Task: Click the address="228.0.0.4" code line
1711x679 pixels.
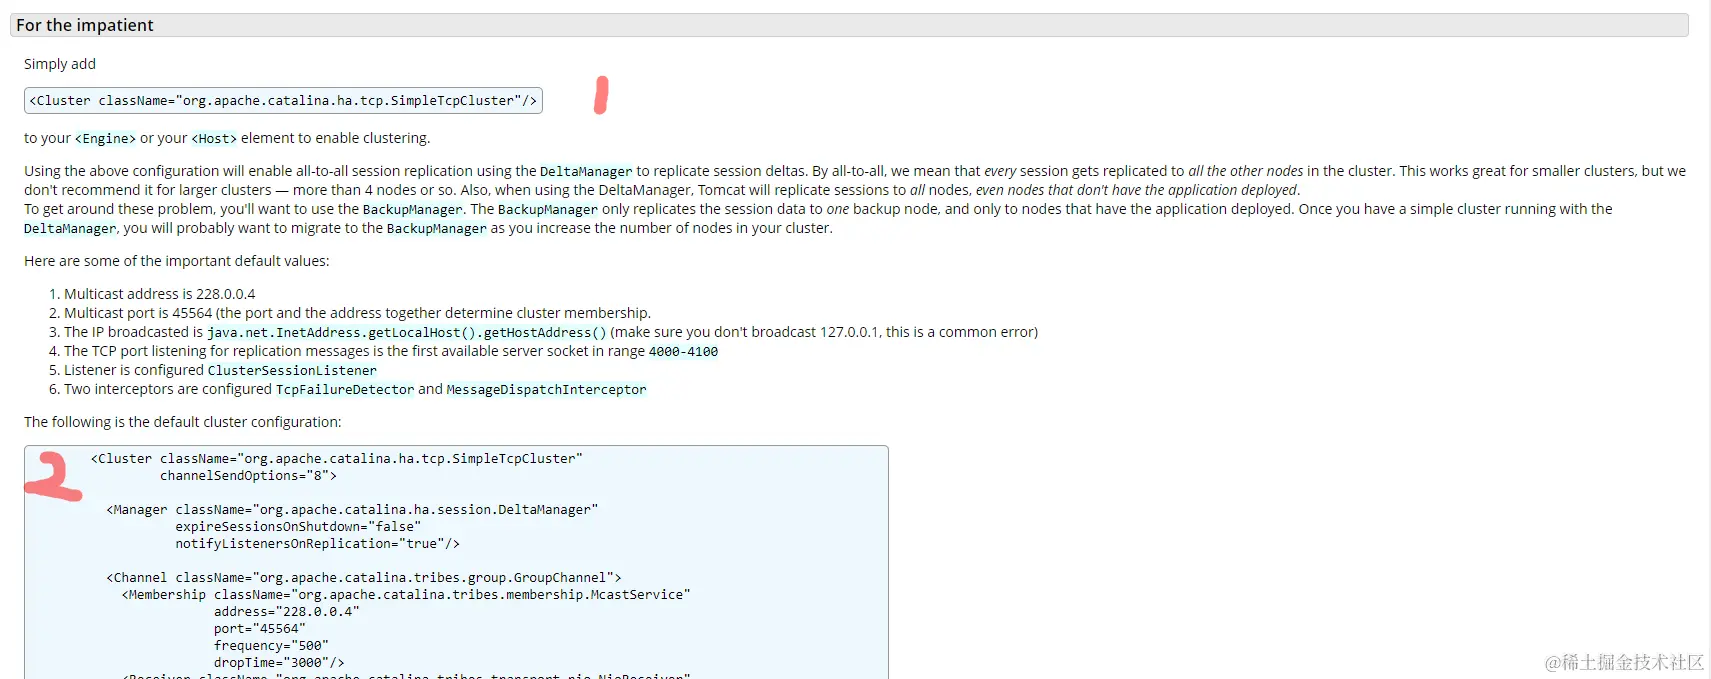Action: click(x=286, y=612)
